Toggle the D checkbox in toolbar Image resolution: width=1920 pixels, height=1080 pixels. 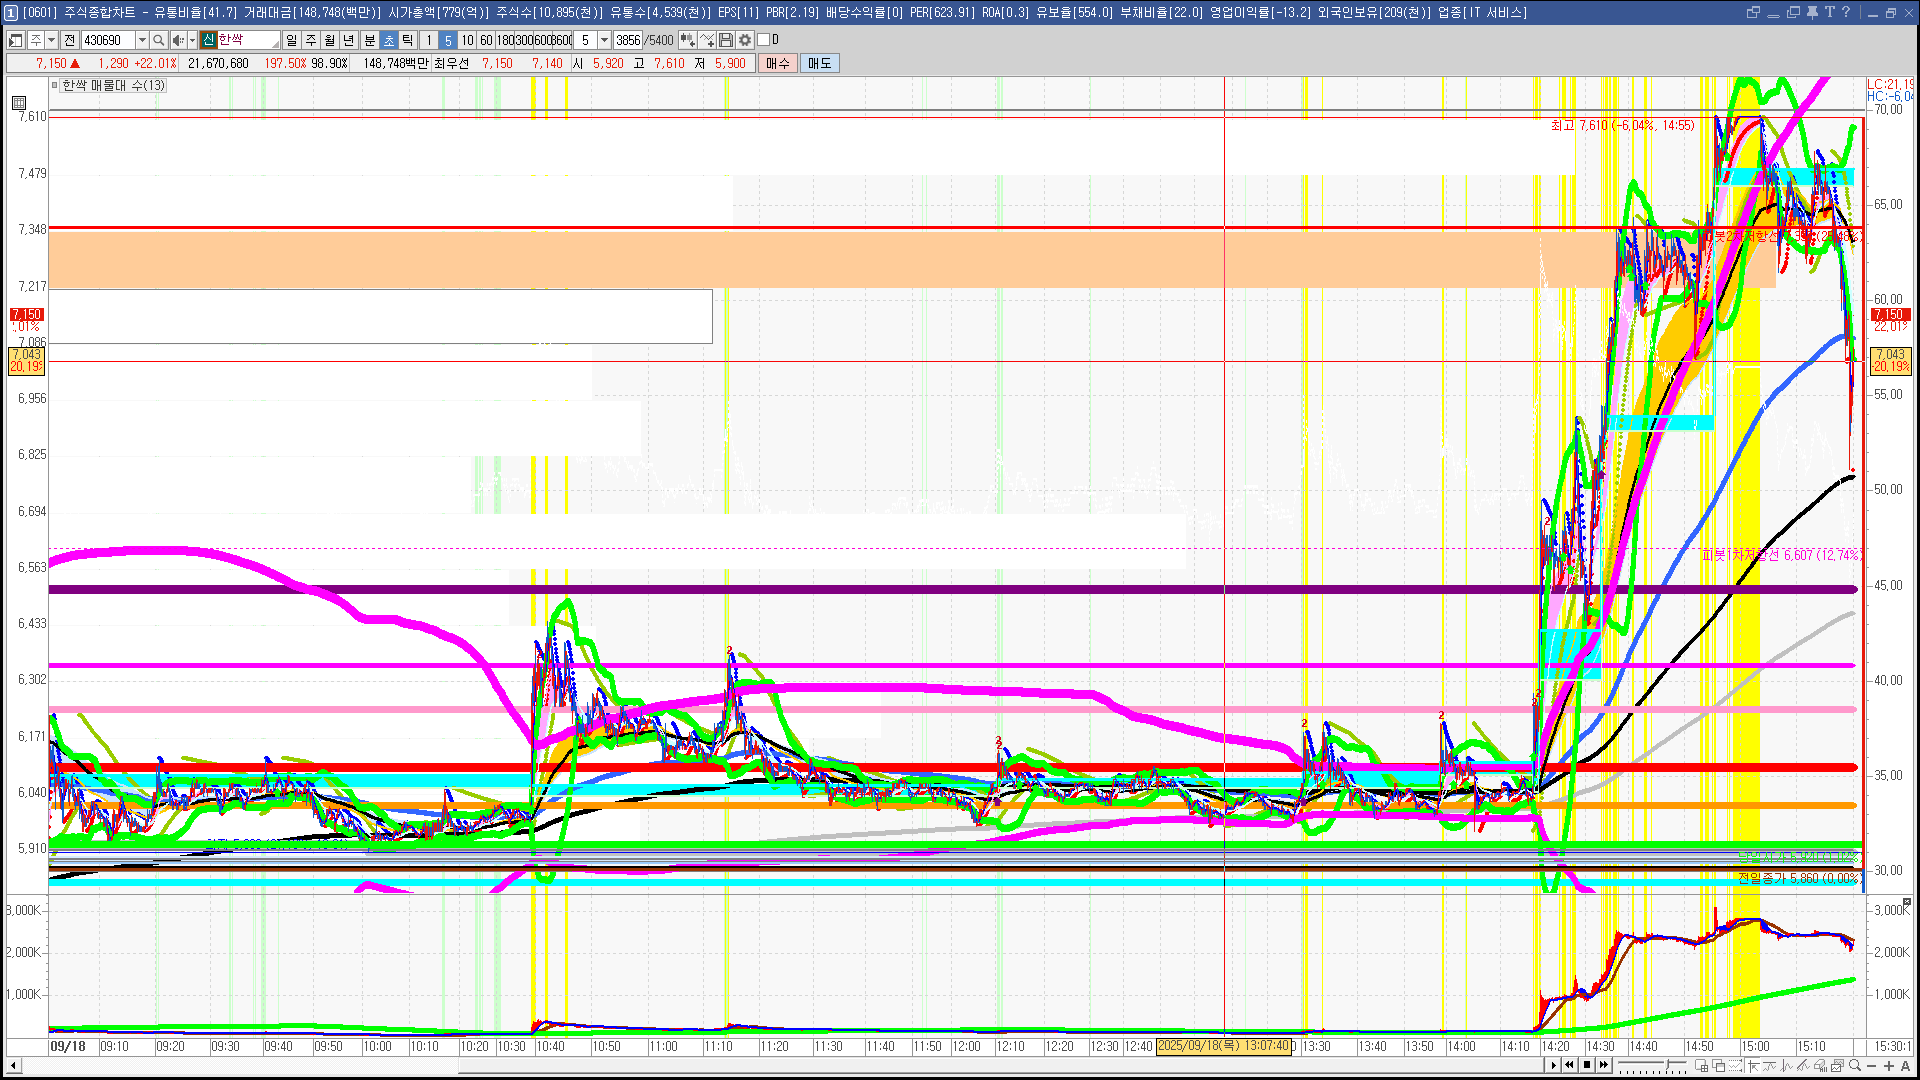point(764,40)
